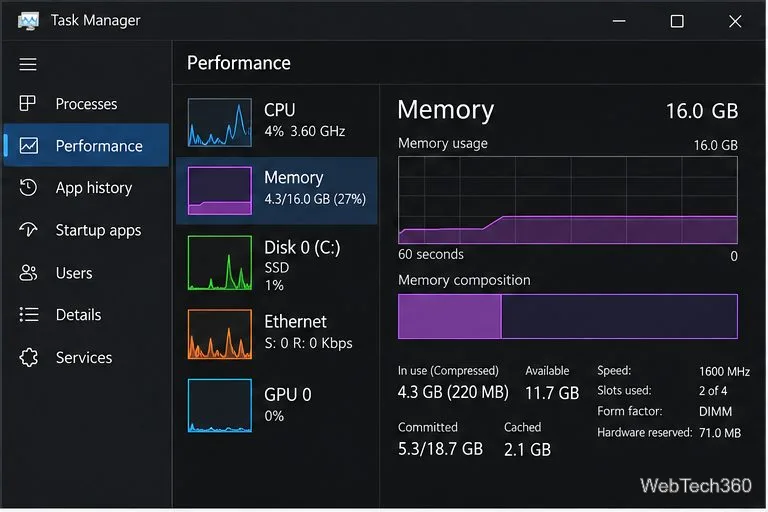The height and width of the screenshot is (512, 768).
Task: Click the Startup apps gauge icon
Action: tap(28, 230)
